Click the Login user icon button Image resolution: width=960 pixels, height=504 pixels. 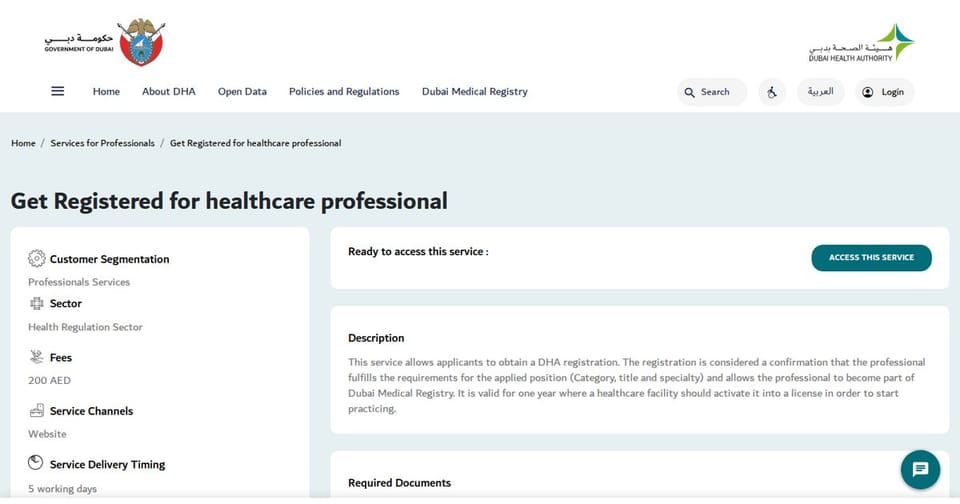885,92
